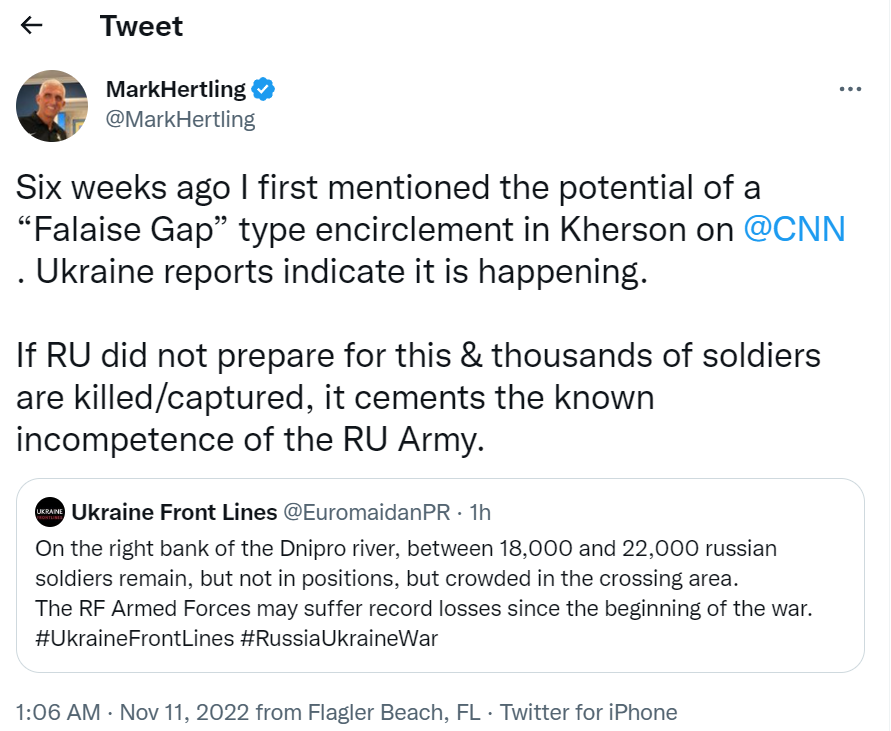Screen dimensions: 891x731
Task: Click the @MarkHertling handle
Action: click(180, 120)
